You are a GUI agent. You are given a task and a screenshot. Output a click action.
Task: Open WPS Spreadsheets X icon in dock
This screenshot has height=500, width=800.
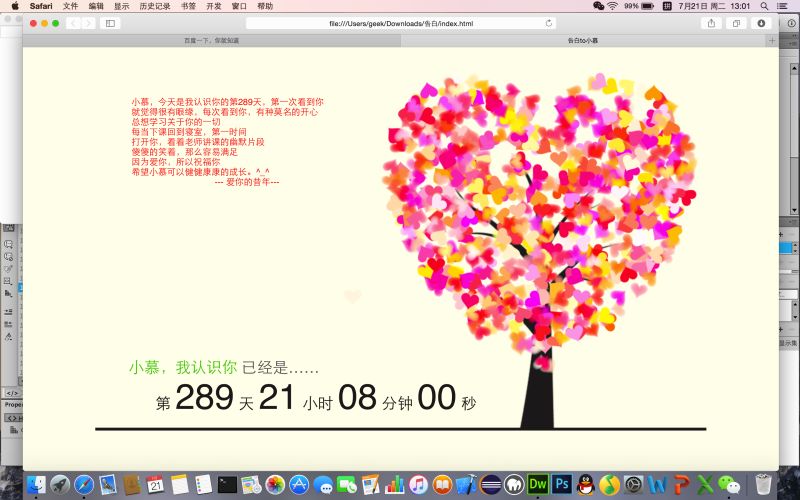tap(705, 484)
